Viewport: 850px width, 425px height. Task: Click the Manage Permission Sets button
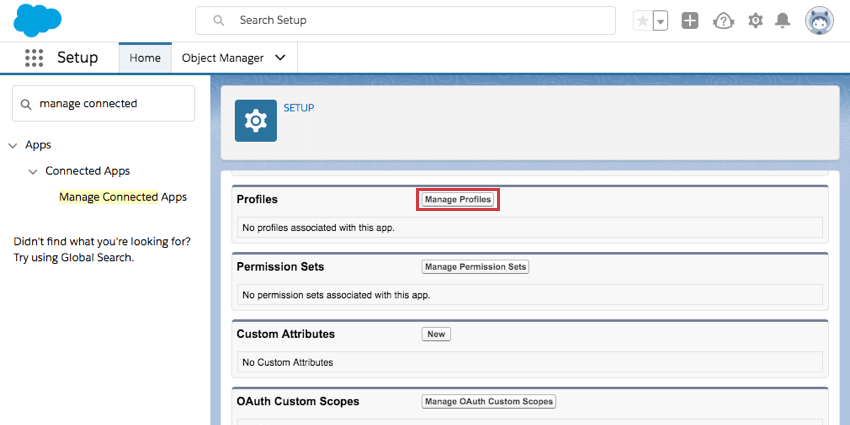[475, 267]
